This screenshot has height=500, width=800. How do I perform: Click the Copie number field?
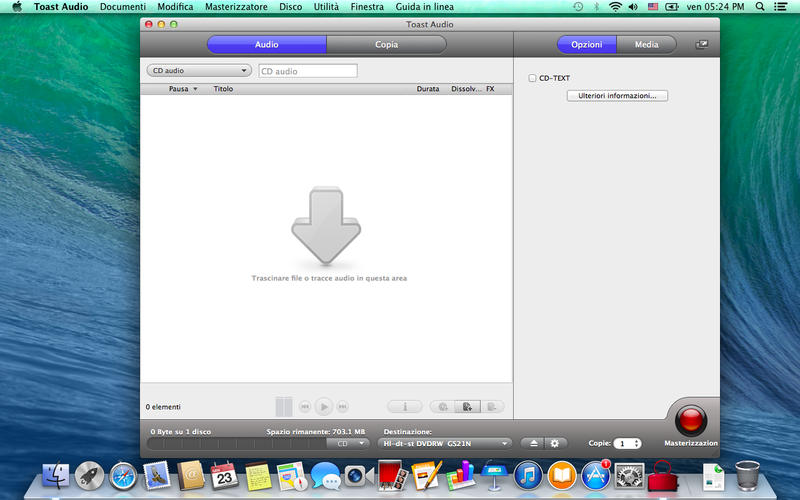(x=623, y=443)
